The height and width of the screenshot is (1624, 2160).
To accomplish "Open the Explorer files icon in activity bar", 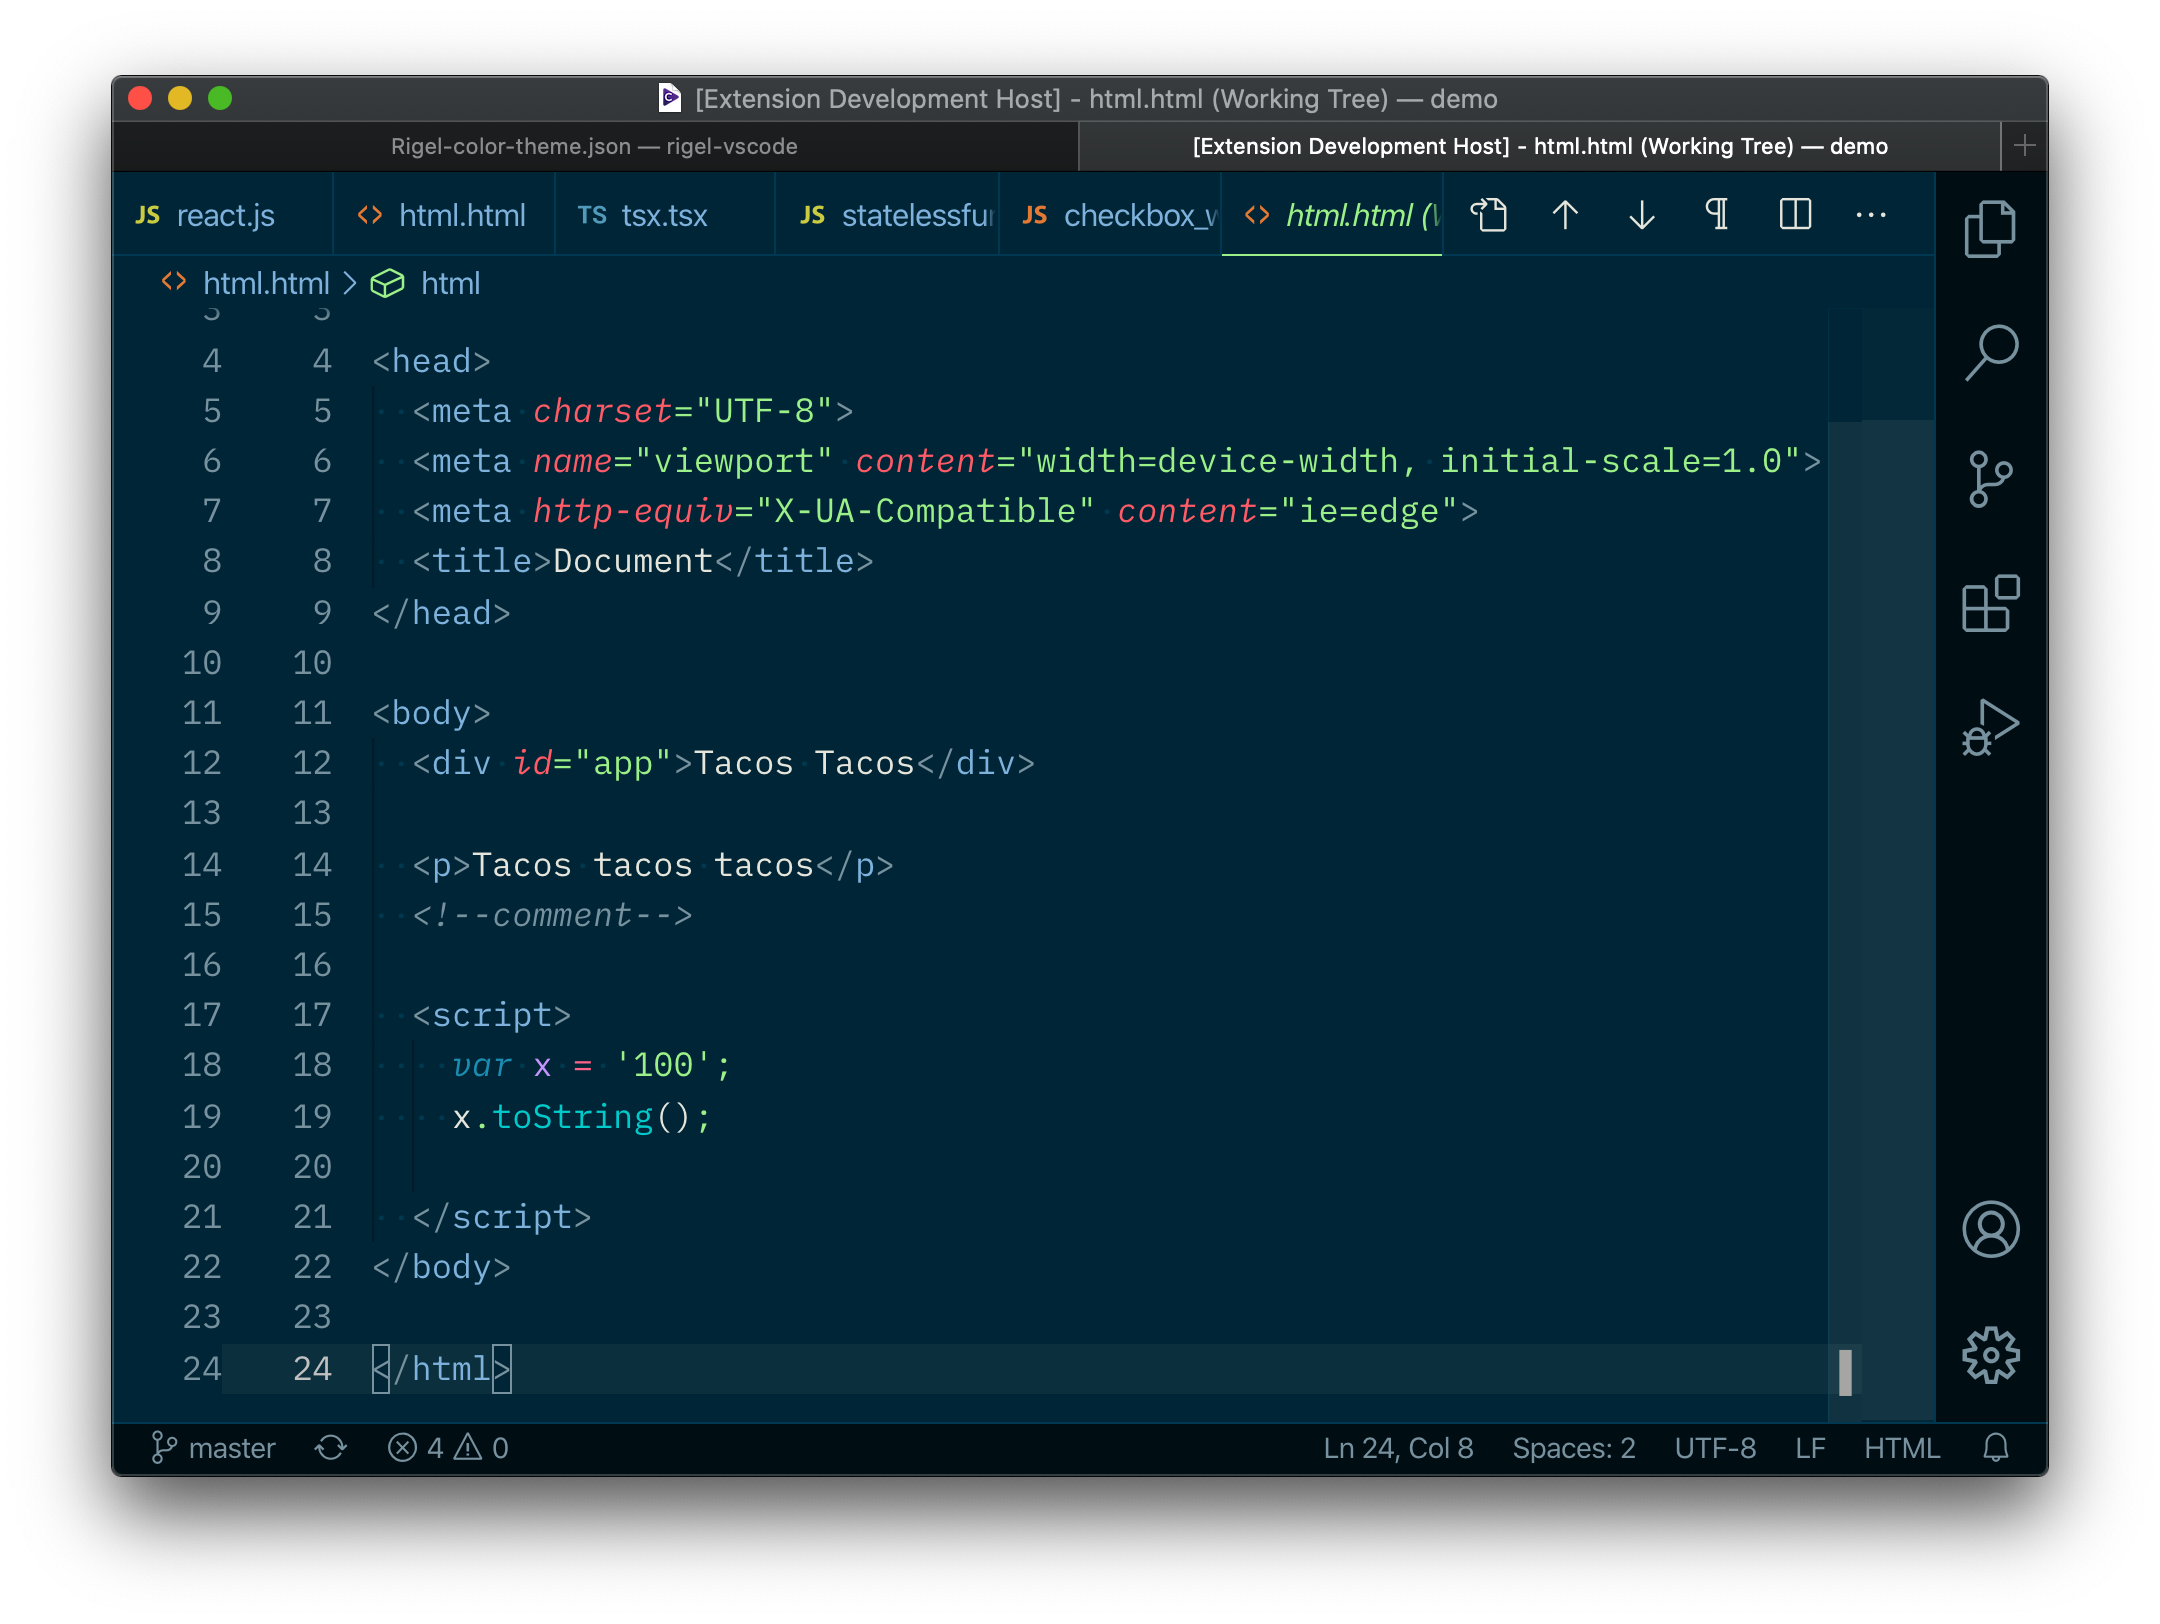I will point(1990,229).
